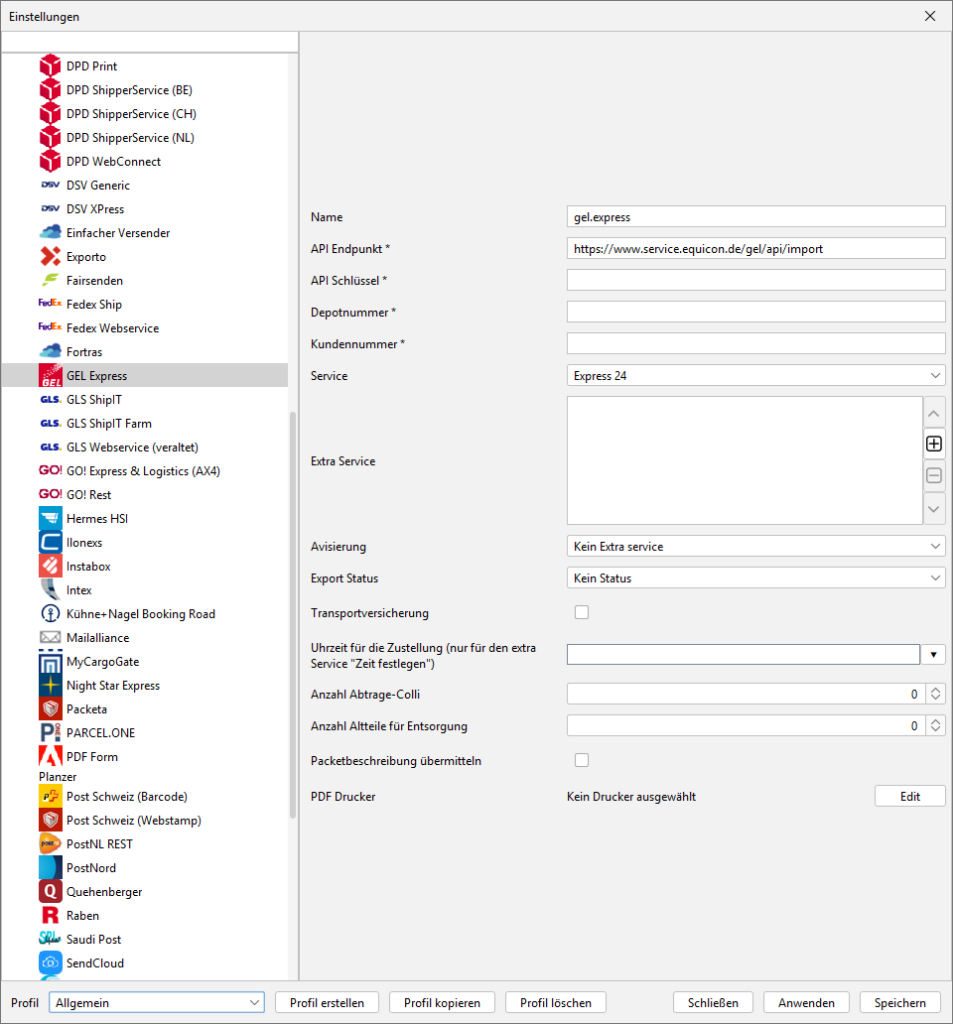This screenshot has height=1024, width=953.
Task: Select the PostNord icon in list
Action: 50,868
